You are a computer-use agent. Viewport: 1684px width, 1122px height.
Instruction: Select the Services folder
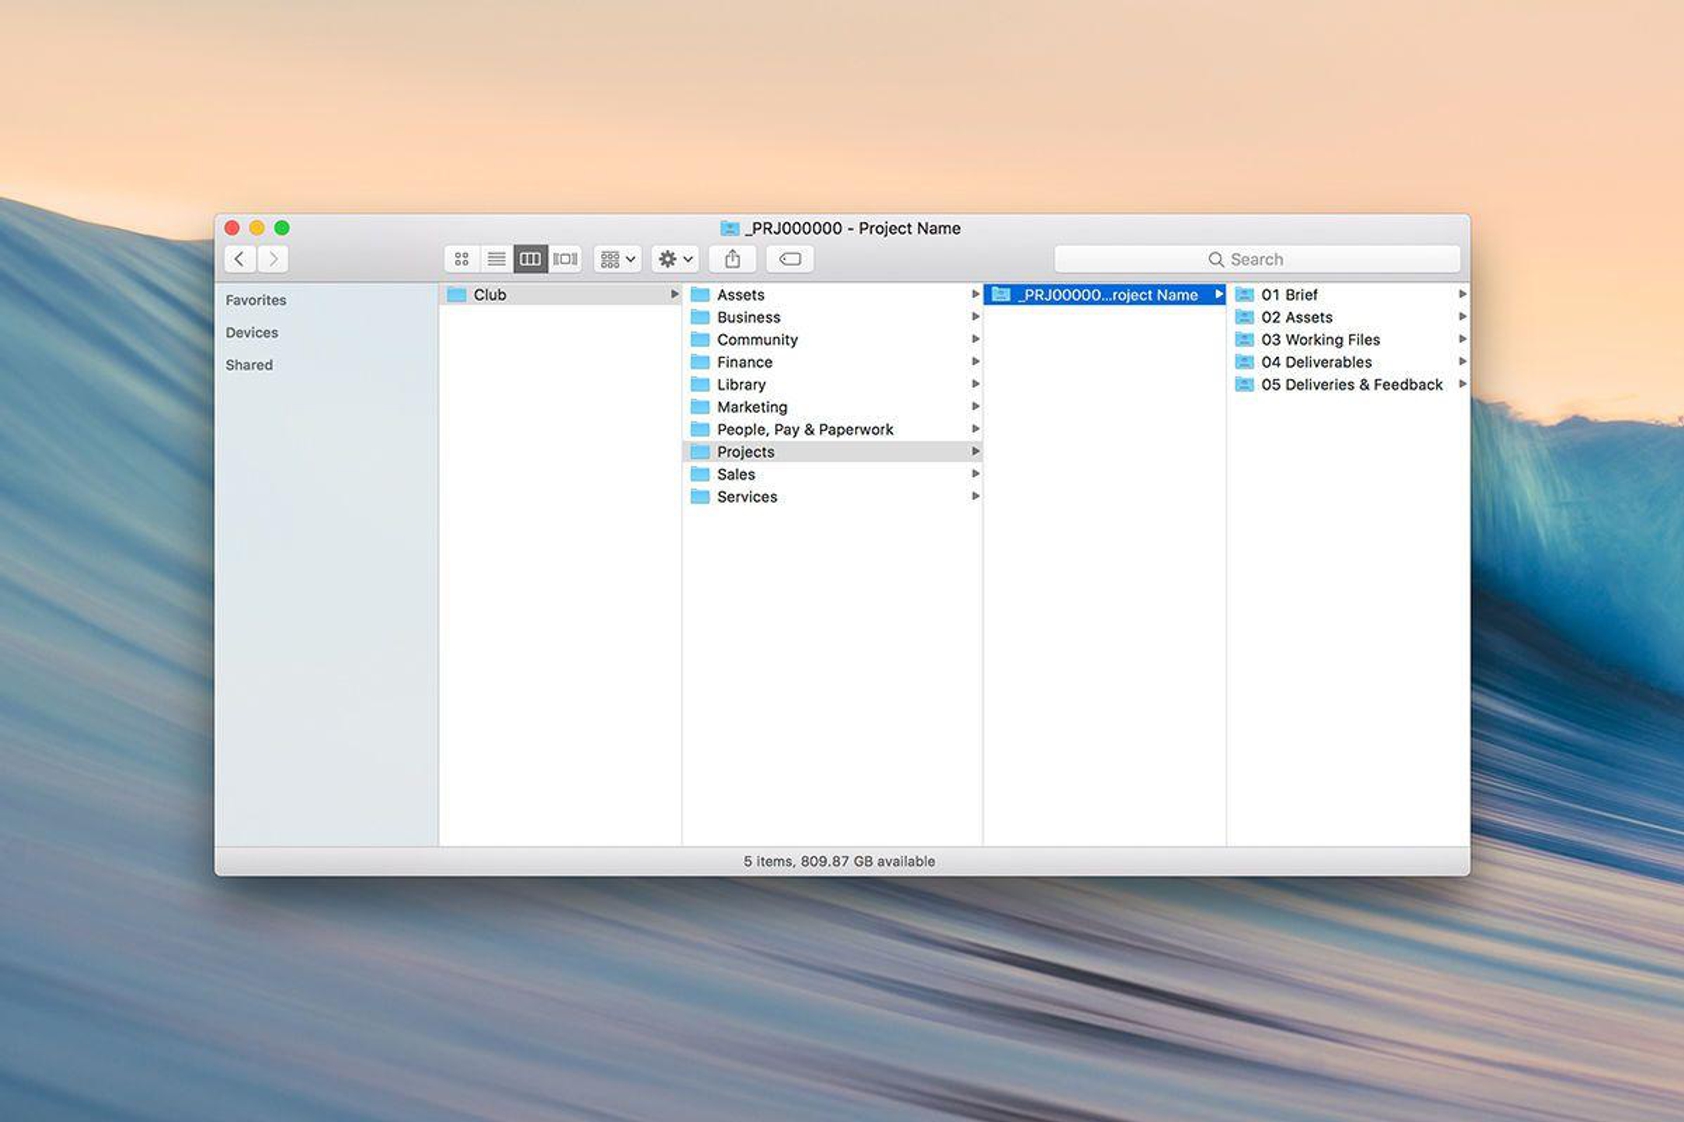746,496
